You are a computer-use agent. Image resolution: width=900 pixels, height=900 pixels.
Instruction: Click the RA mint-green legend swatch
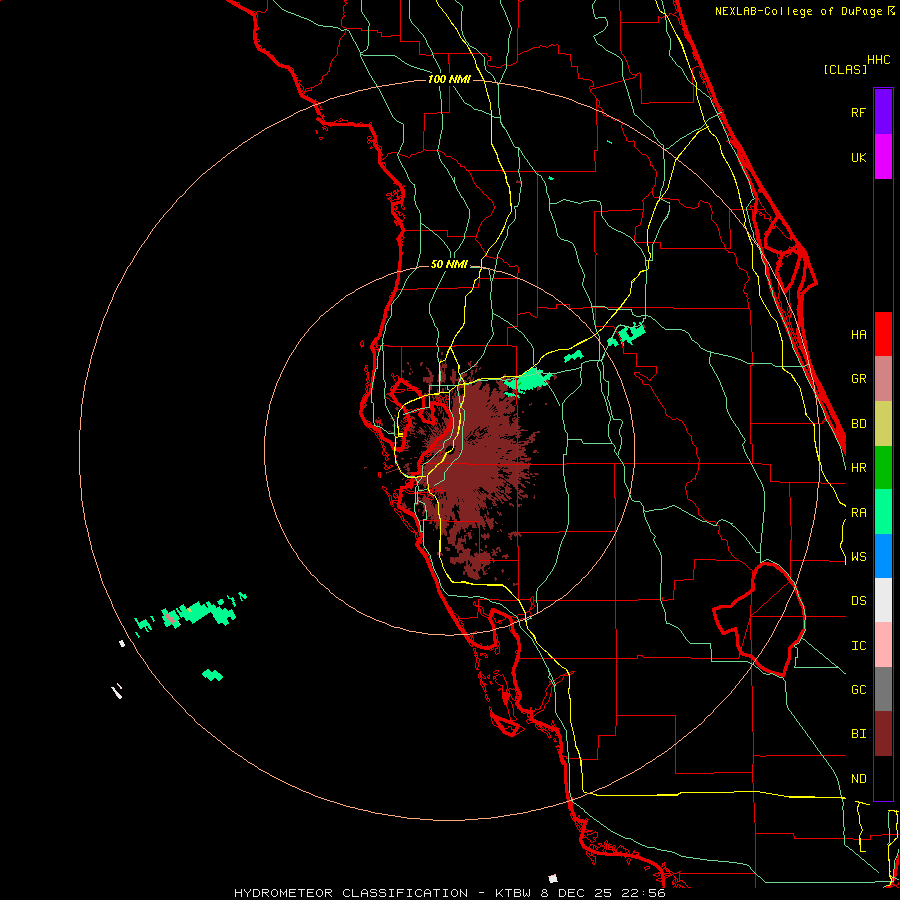[x=883, y=512]
